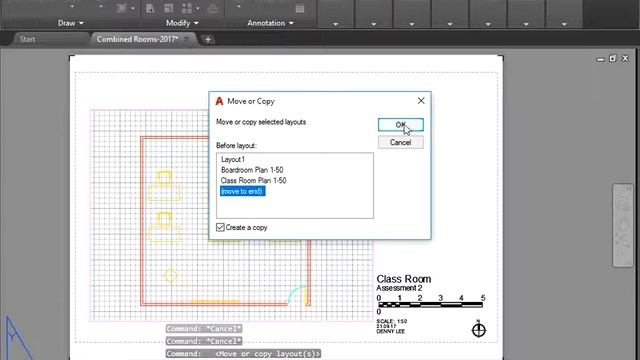Image resolution: width=640 pixels, height=360 pixels.
Task: Switch to the Start tab
Action: (x=28, y=39)
